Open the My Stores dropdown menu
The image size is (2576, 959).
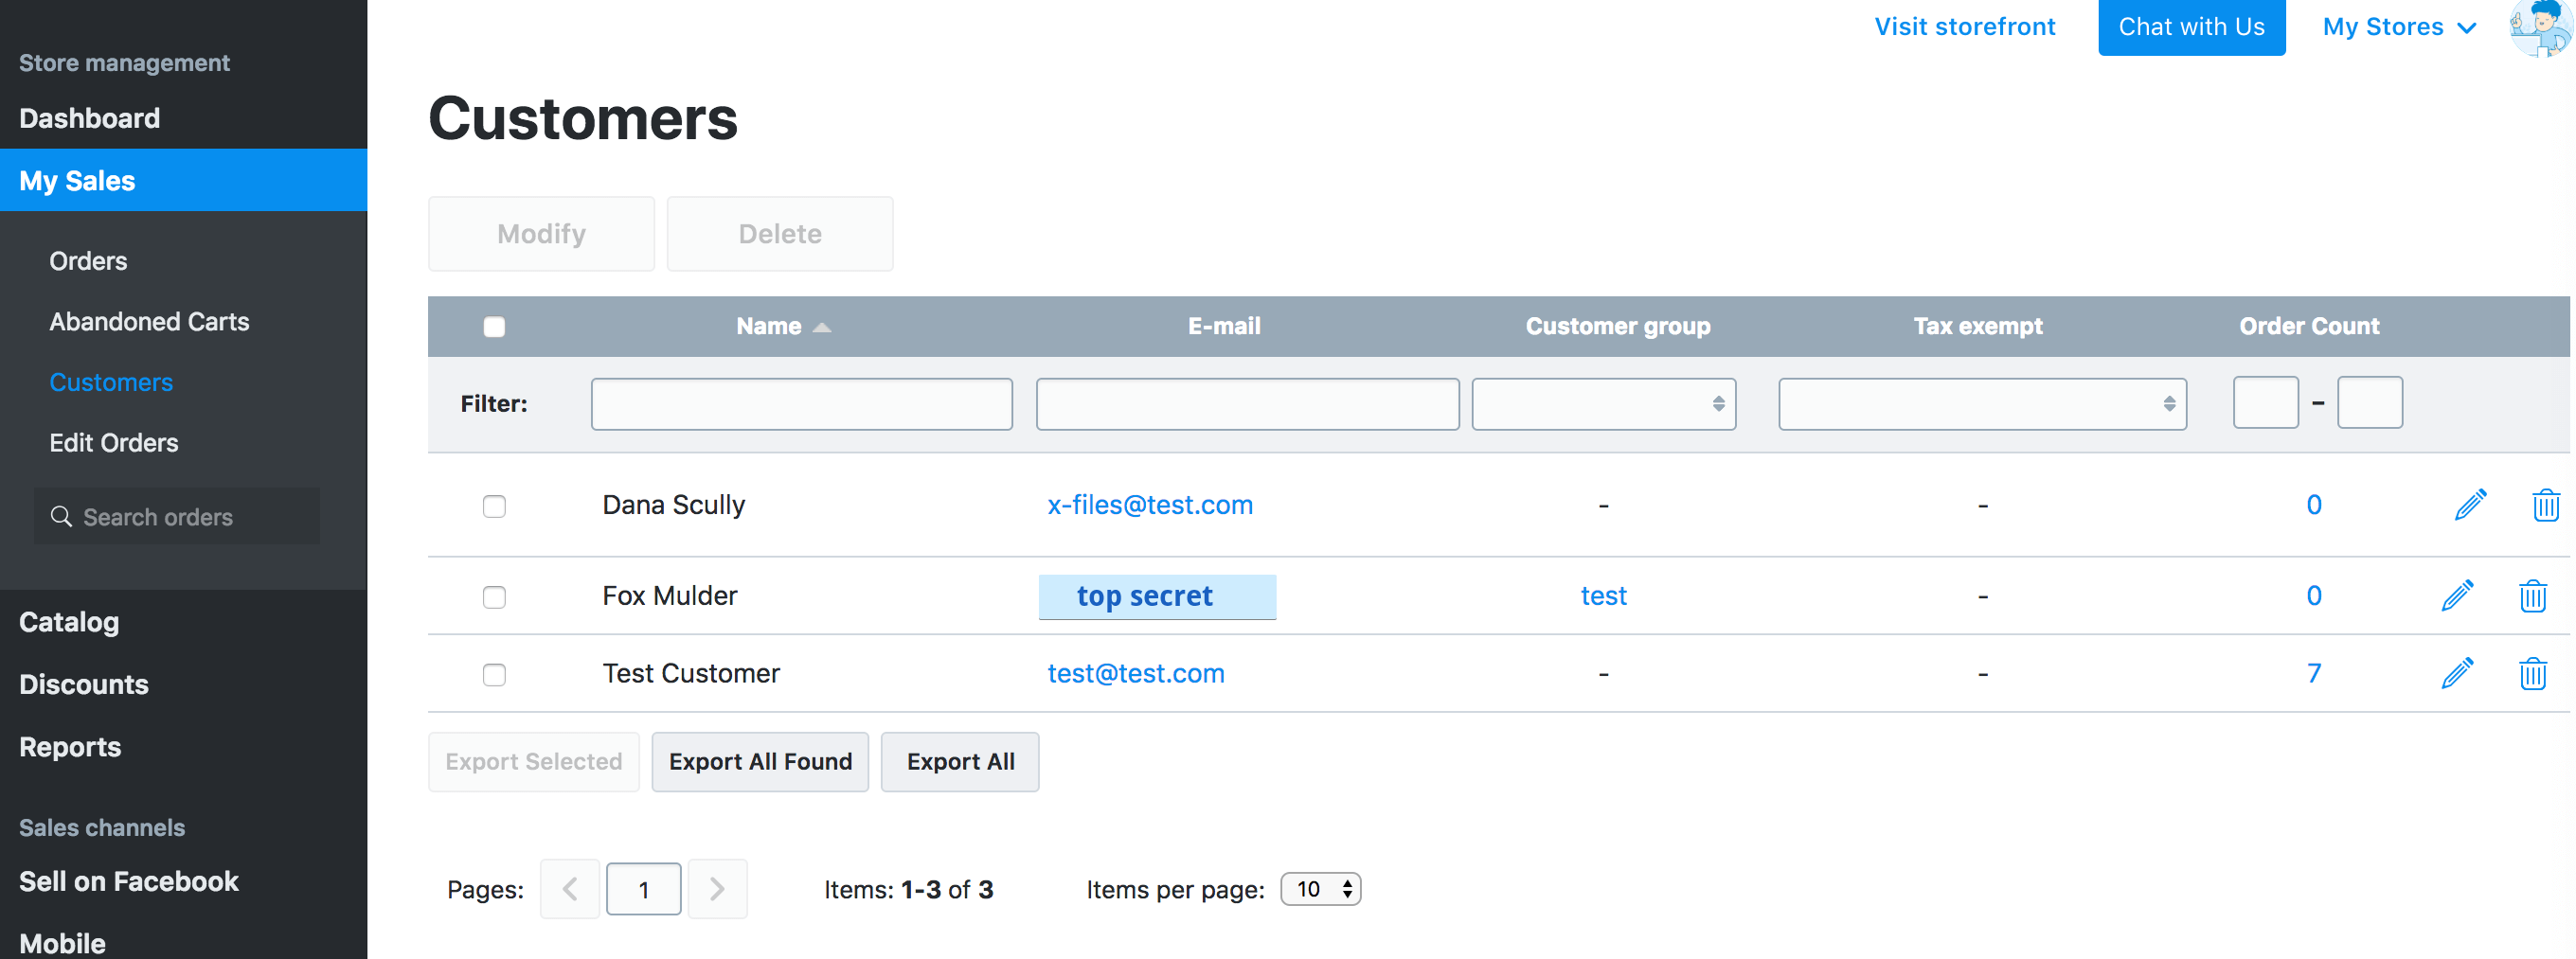click(x=2398, y=27)
